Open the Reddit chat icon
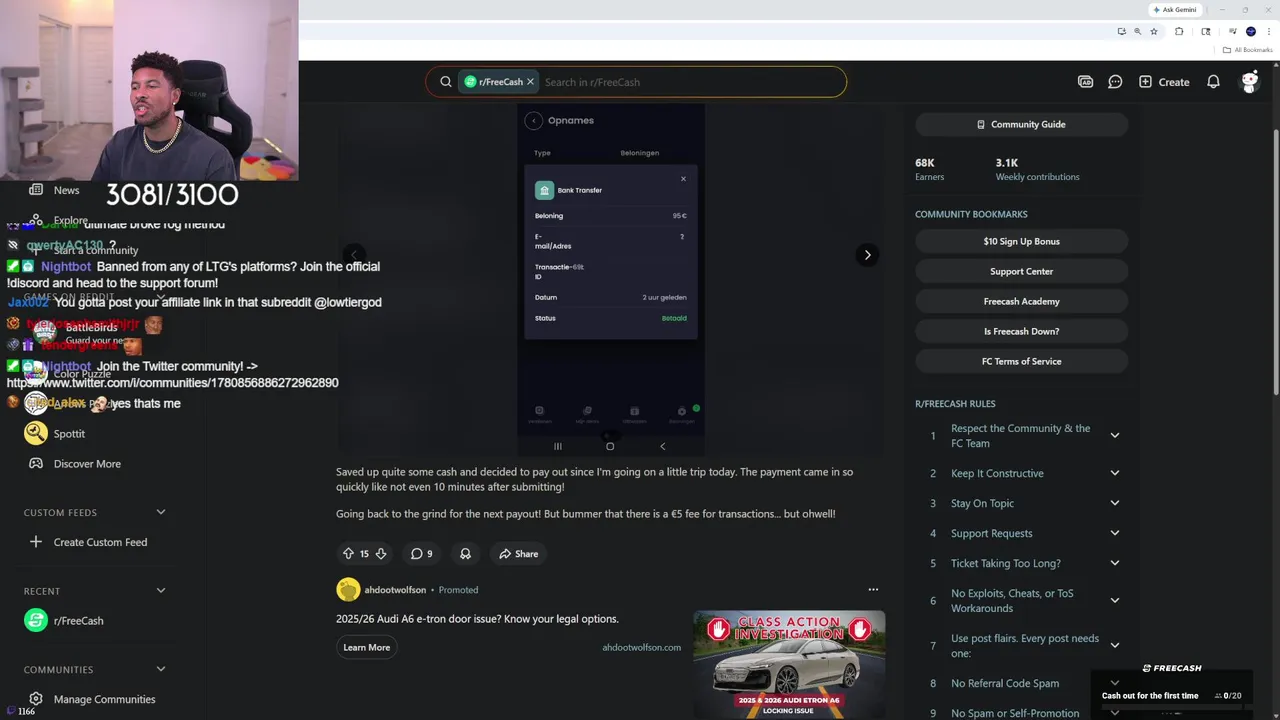The height and width of the screenshot is (720, 1280). click(1115, 82)
